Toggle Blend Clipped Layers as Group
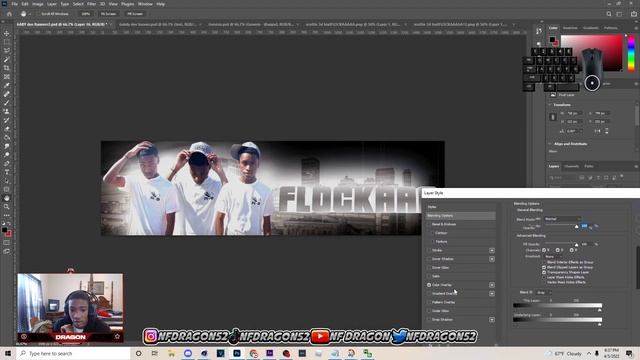The width and height of the screenshot is (640, 360). [x=544, y=267]
